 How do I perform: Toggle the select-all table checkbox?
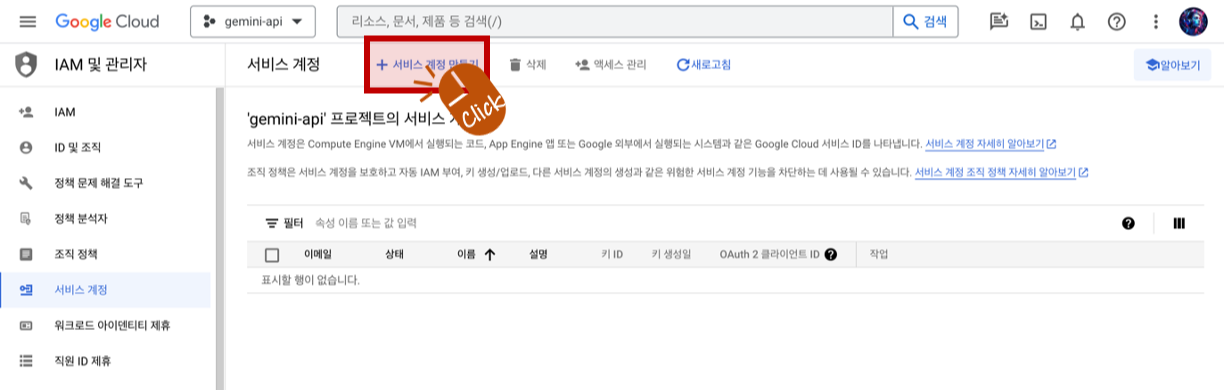(x=272, y=255)
